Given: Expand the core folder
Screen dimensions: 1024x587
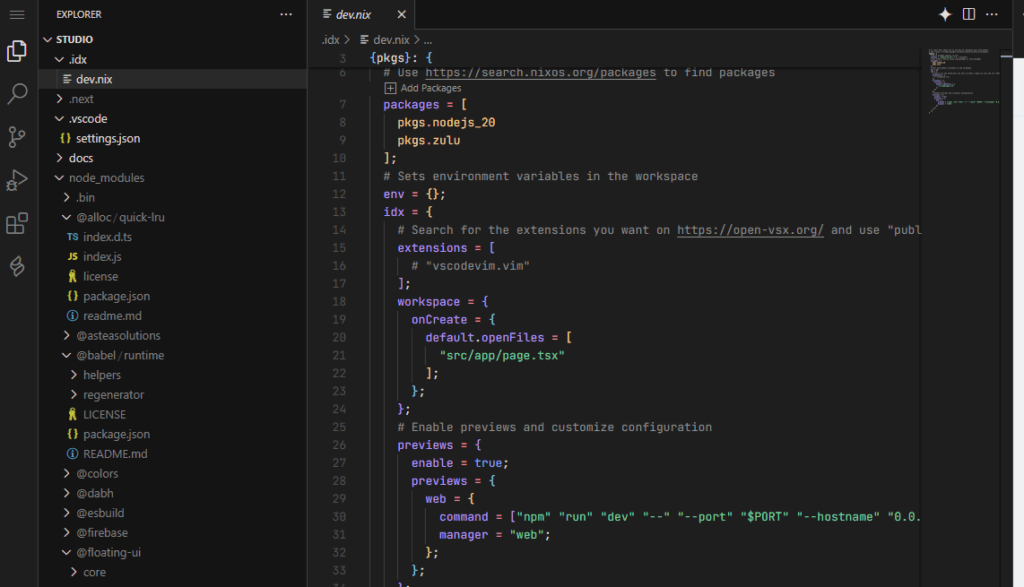Looking at the screenshot, I should pos(73,572).
